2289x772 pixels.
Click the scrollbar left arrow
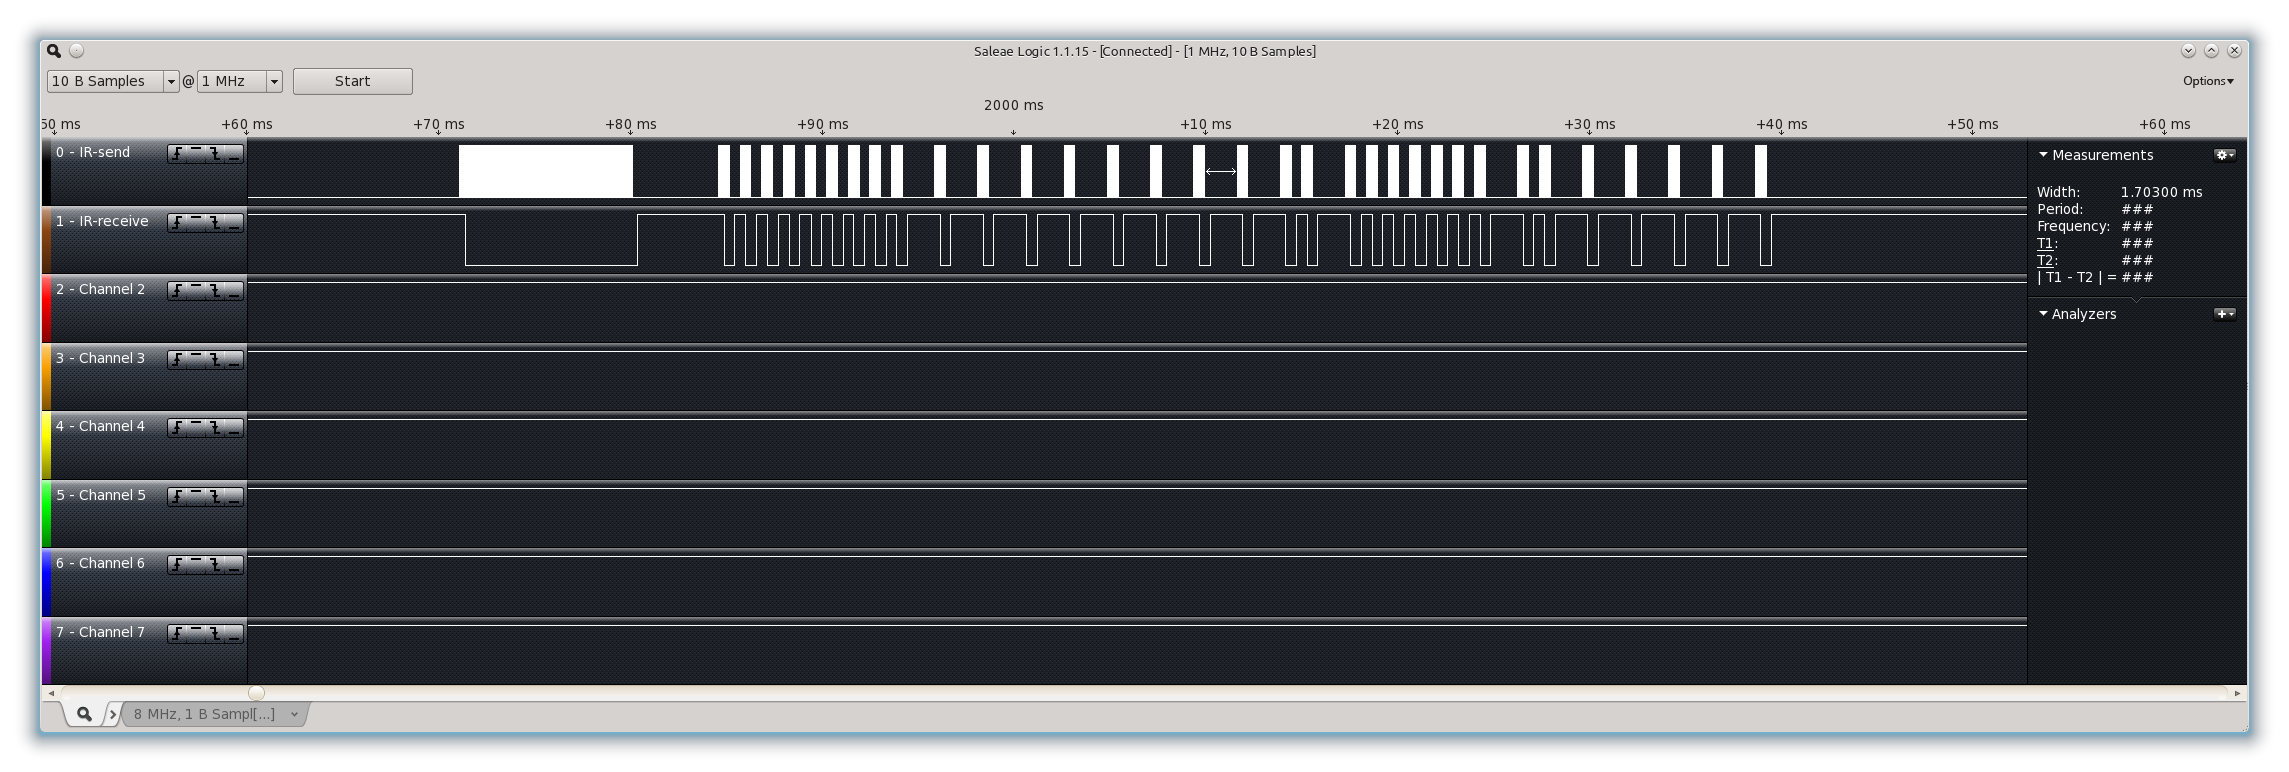[51, 693]
